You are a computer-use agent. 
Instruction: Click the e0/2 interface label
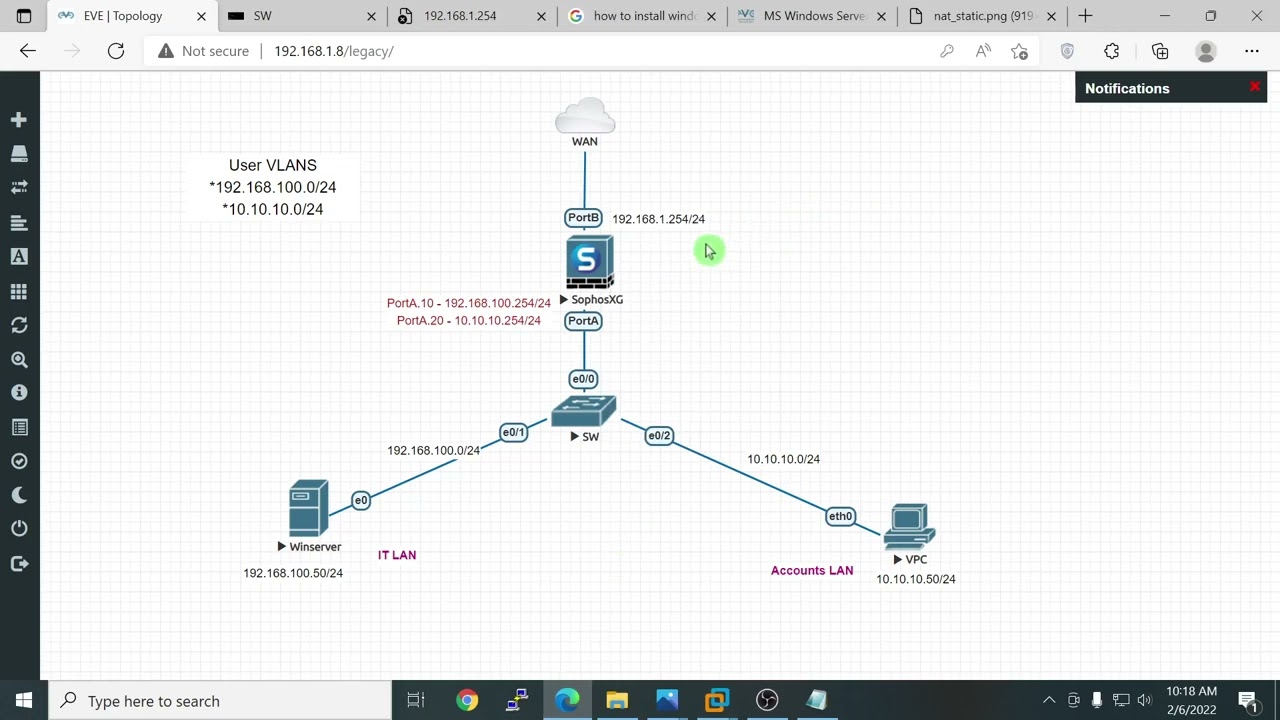point(659,435)
